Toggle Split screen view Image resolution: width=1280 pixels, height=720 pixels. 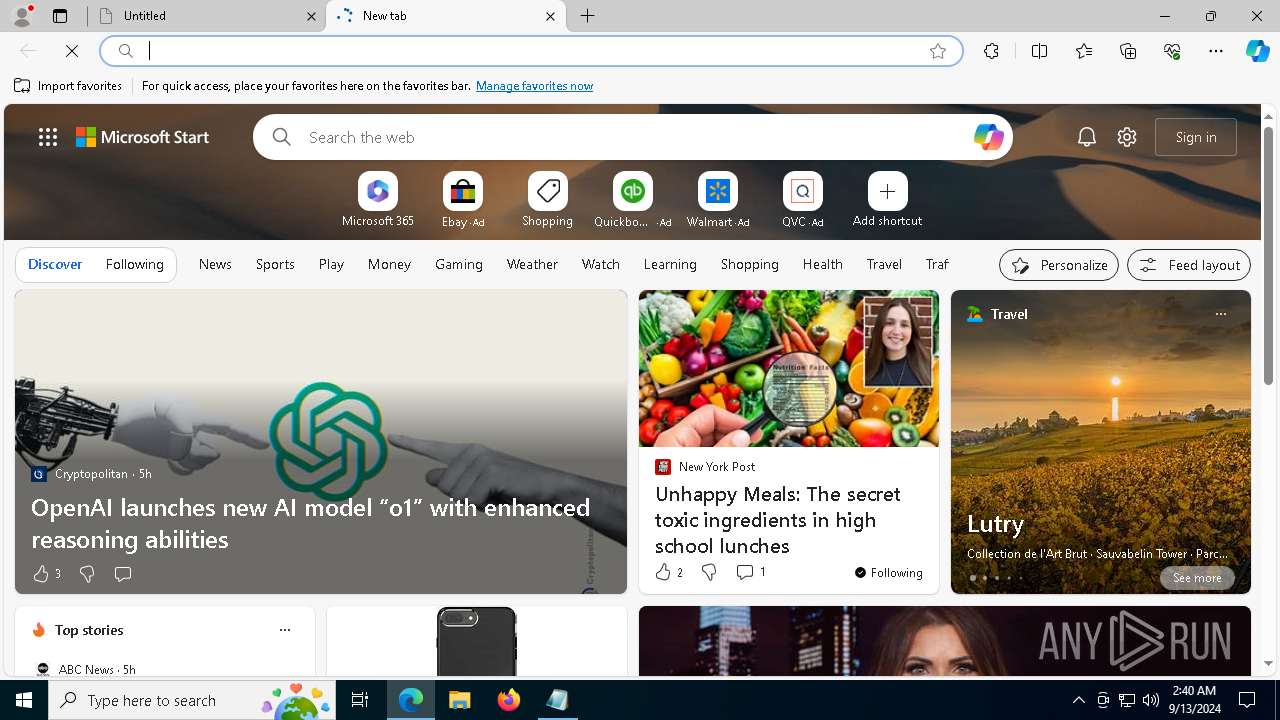pyautogui.click(x=1039, y=51)
